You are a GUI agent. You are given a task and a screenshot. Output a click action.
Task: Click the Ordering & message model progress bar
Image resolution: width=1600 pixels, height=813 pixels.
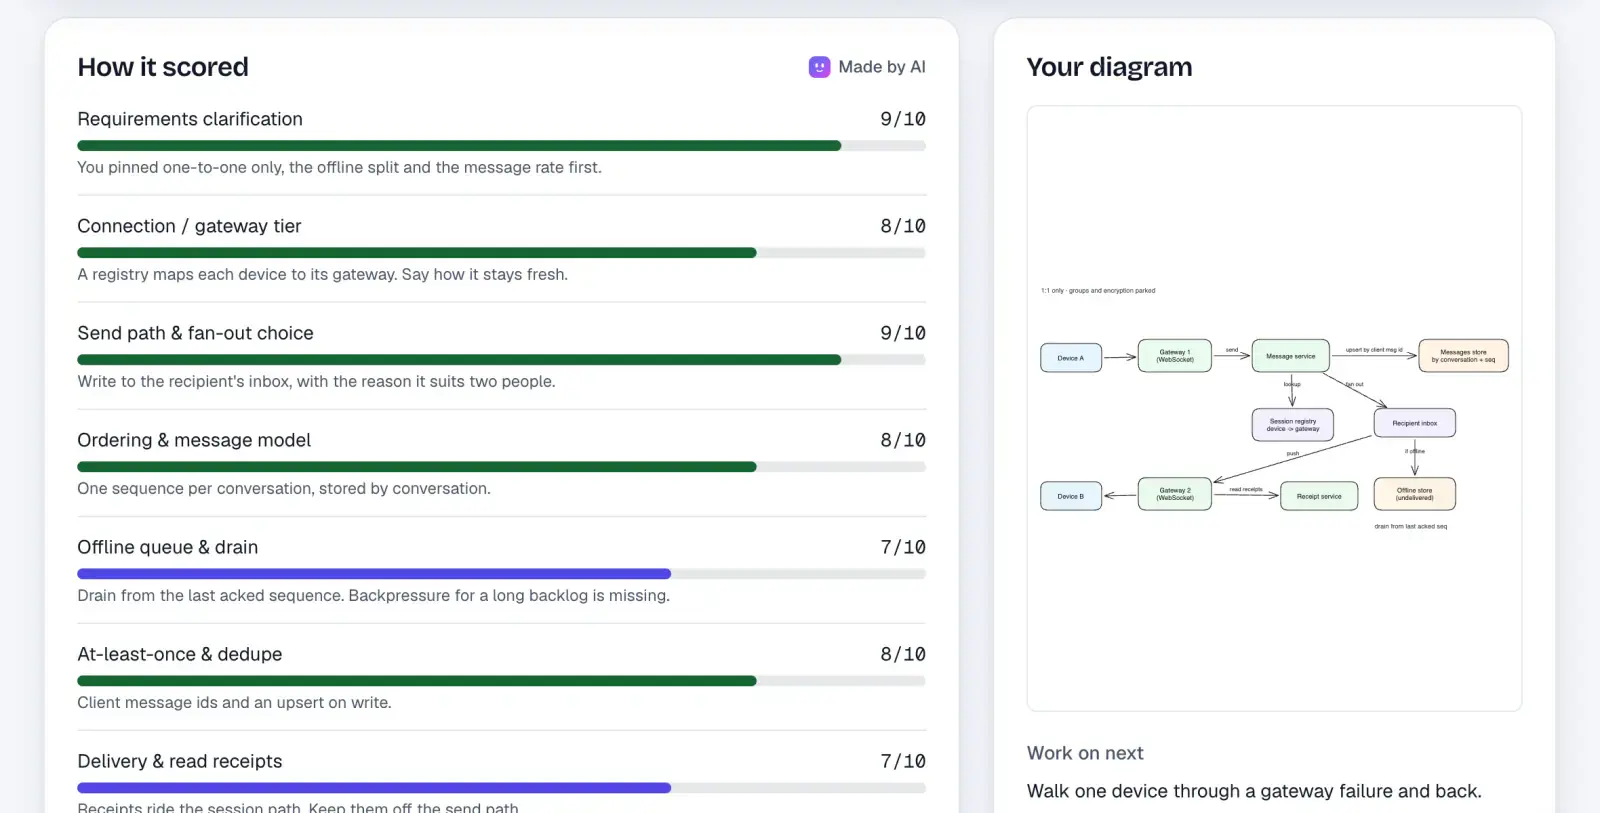click(x=501, y=467)
